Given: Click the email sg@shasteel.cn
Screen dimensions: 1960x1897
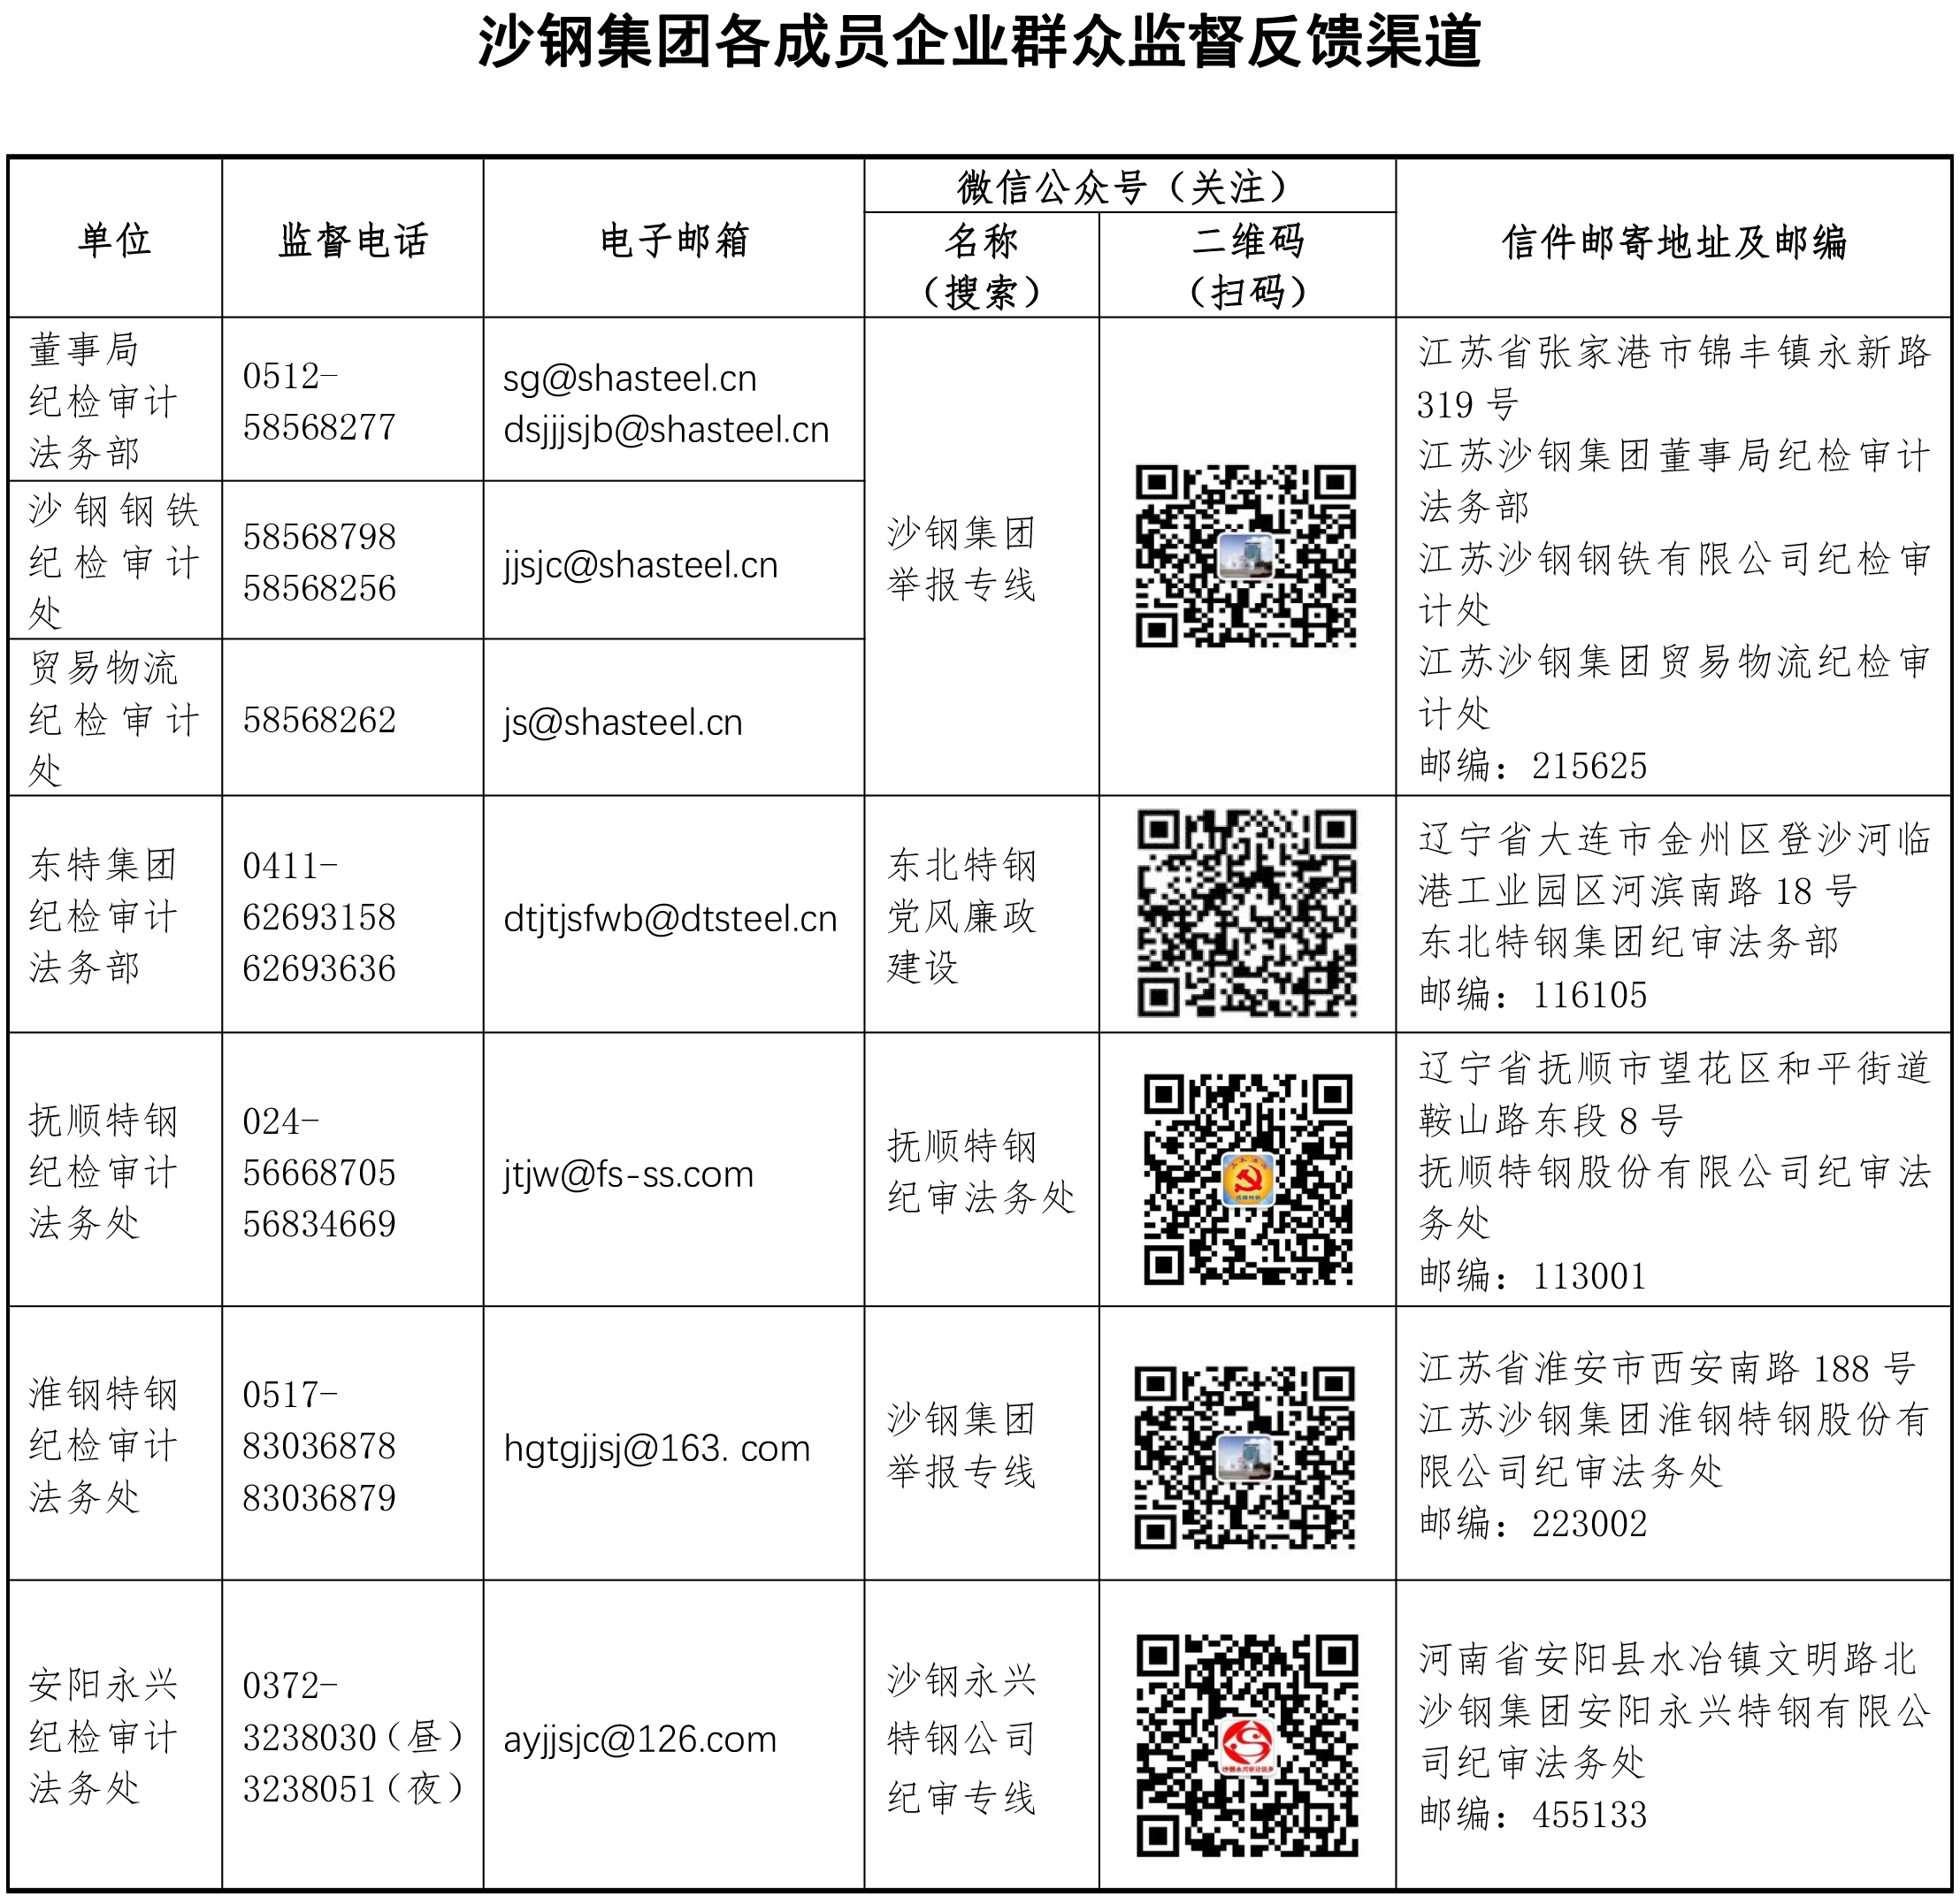Looking at the screenshot, I should click(629, 378).
